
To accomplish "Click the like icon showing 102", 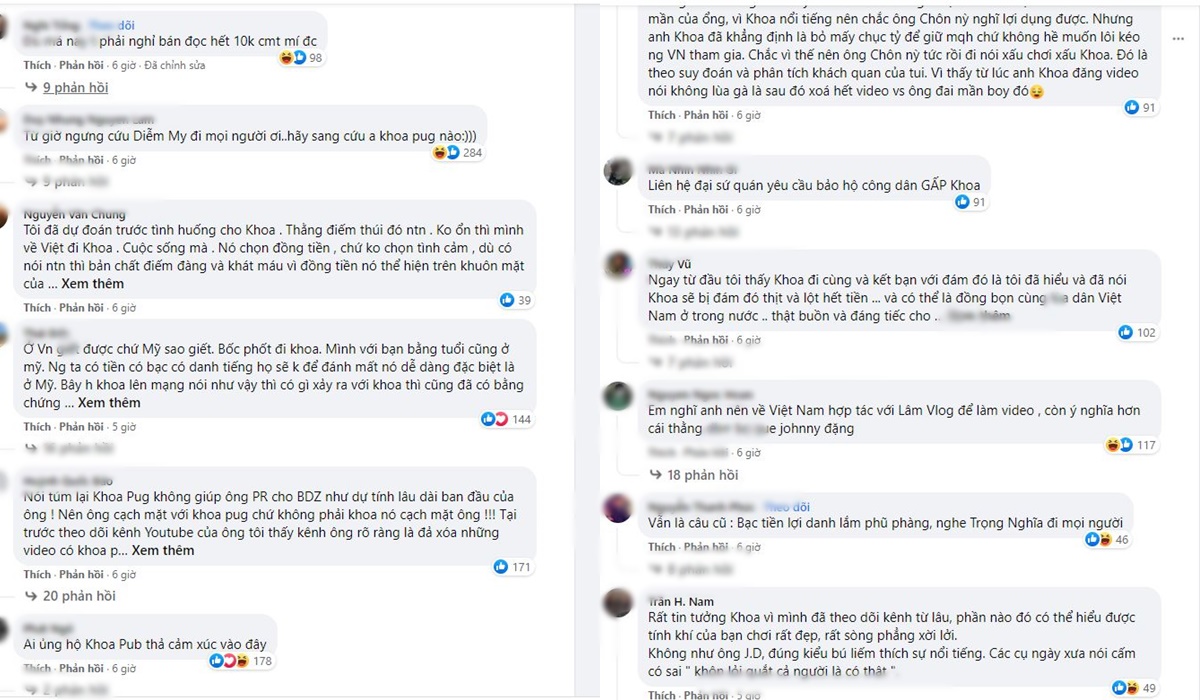I will pyautogui.click(x=1125, y=332).
